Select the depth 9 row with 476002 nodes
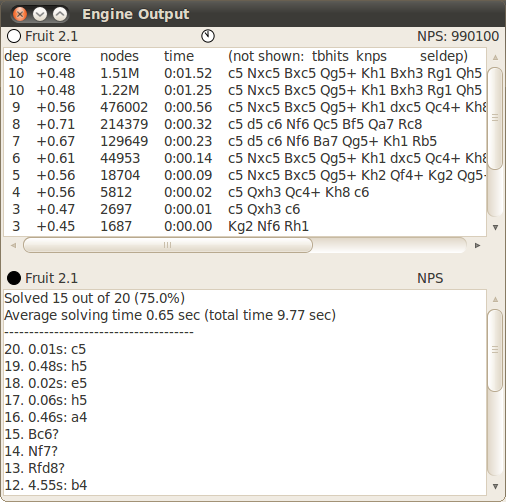This screenshot has height=502, width=506. click(245, 107)
